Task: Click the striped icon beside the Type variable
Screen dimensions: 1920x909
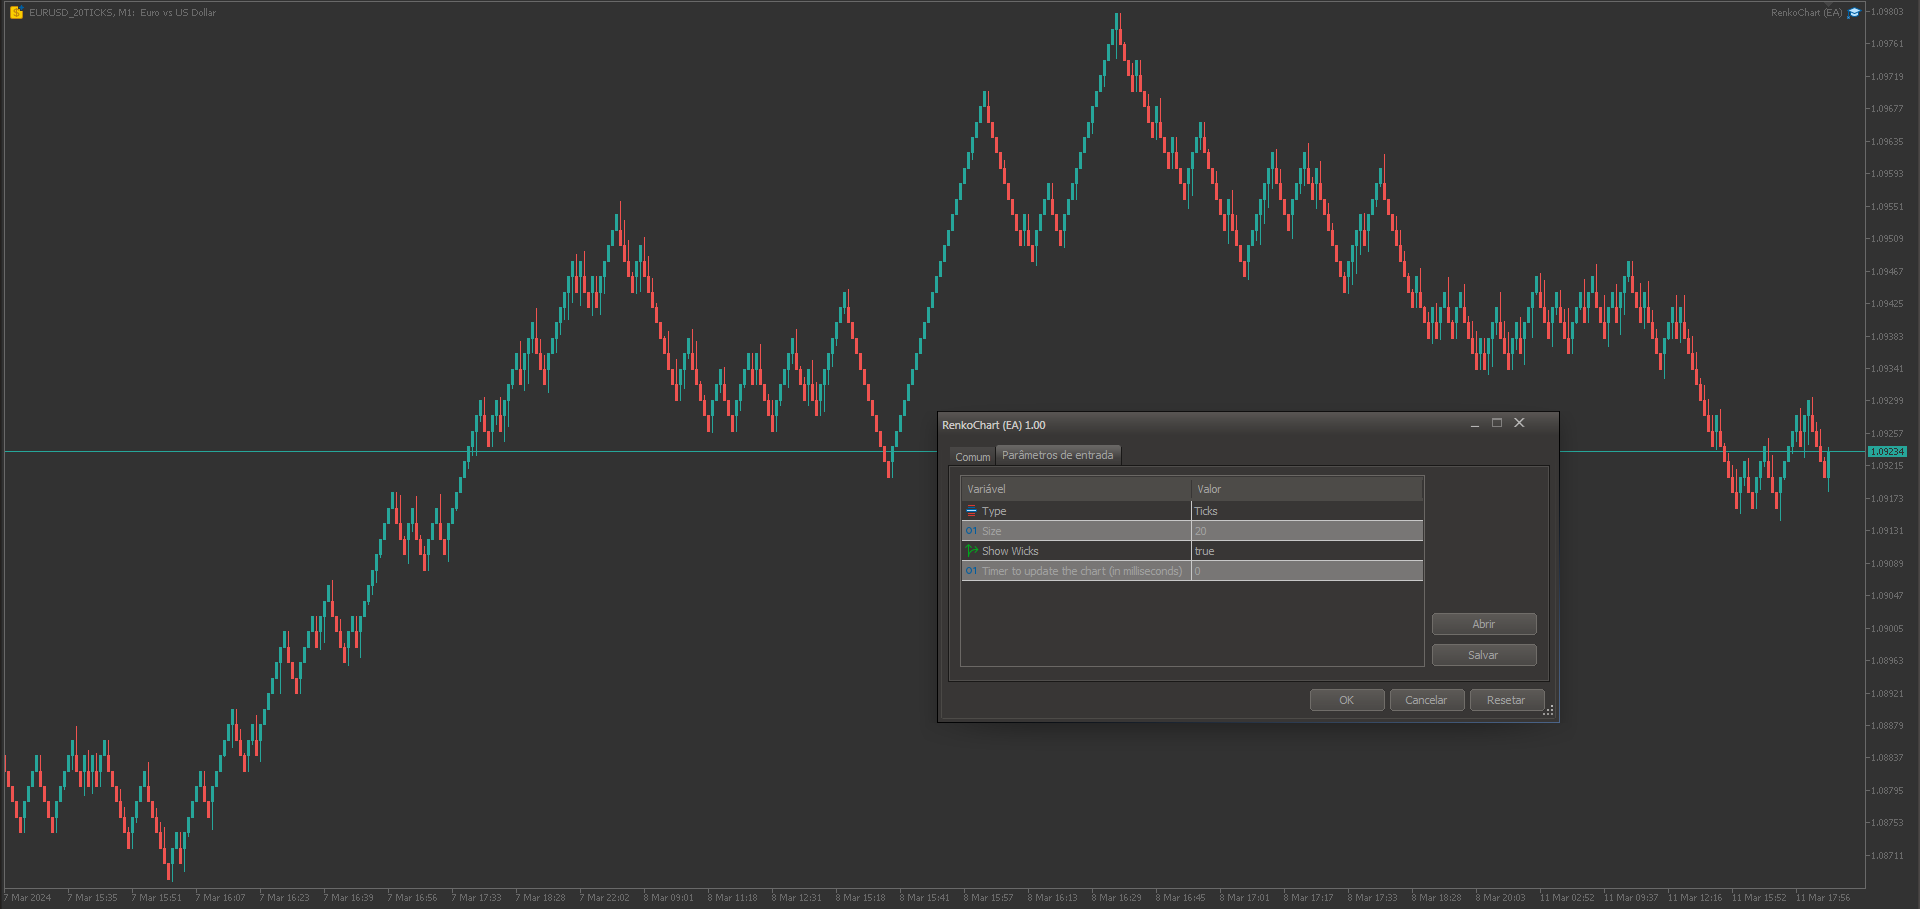Action: [x=971, y=510]
